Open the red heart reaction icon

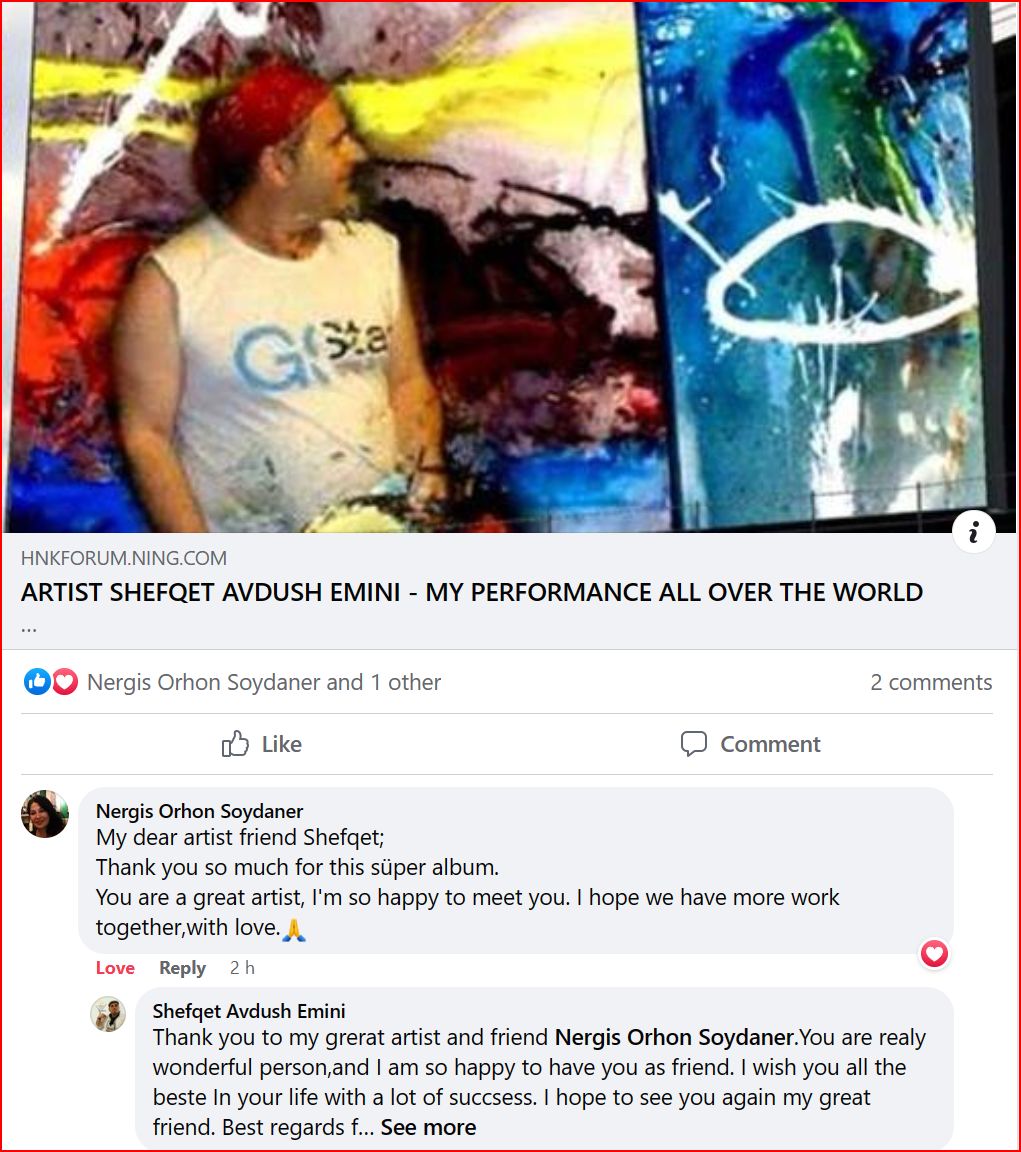(65, 682)
